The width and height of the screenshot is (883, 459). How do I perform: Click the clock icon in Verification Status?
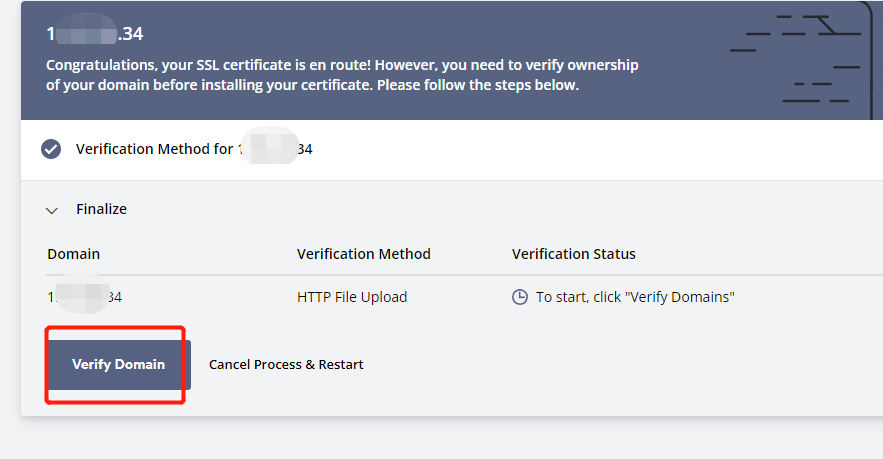click(519, 297)
